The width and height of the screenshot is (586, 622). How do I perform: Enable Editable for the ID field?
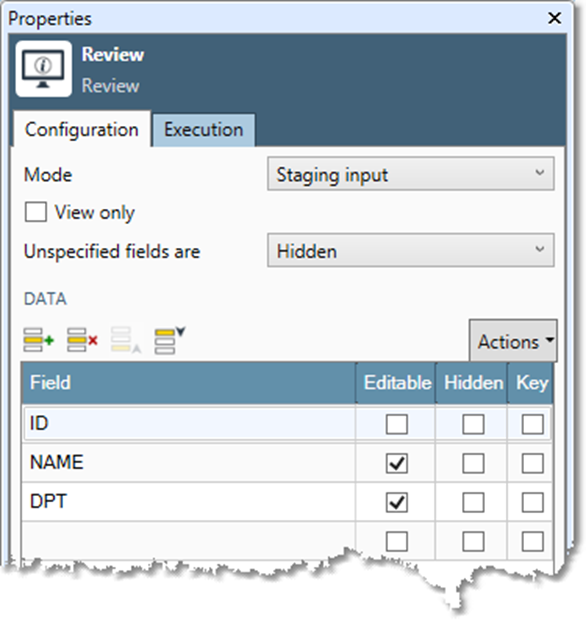point(397,424)
